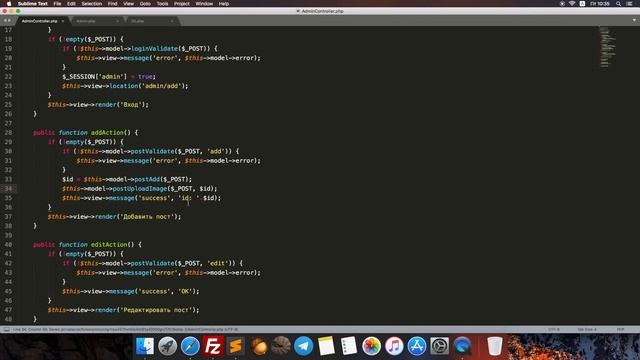This screenshot has height=360, width=640.
Task: Open the Selection menu
Action: pos(91,4)
